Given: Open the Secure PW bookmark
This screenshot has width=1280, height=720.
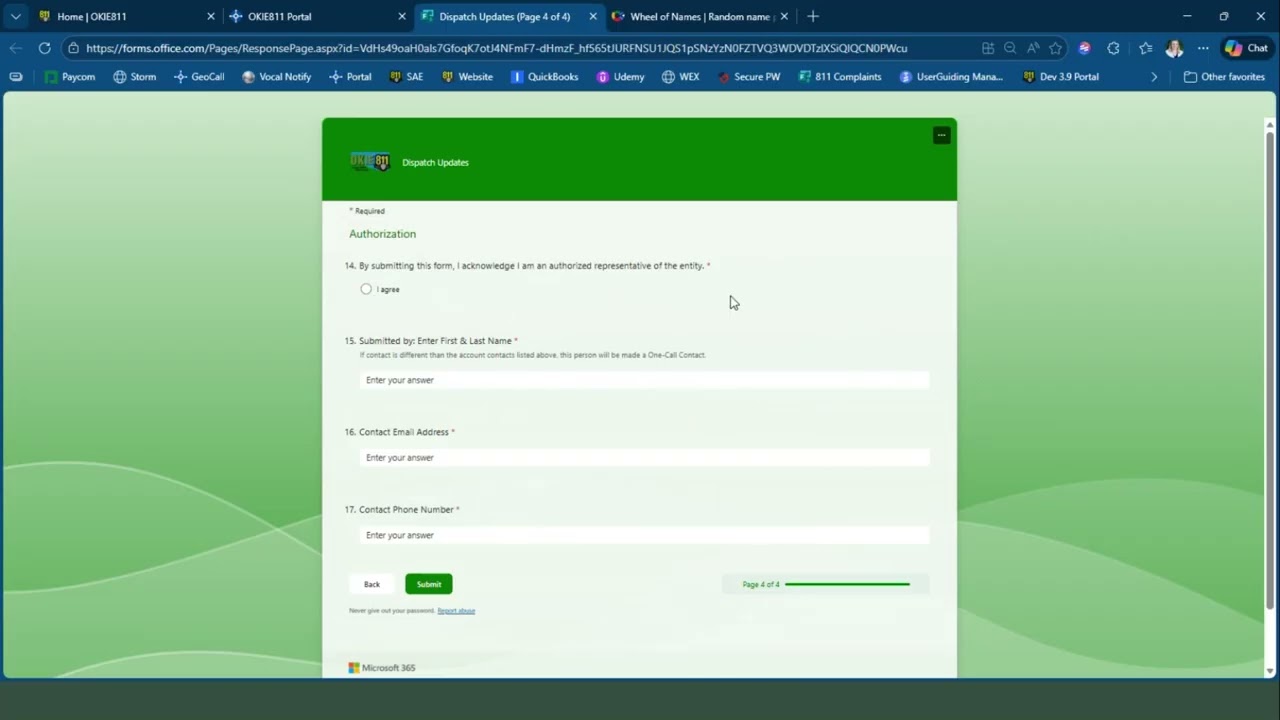Looking at the screenshot, I should click(749, 77).
